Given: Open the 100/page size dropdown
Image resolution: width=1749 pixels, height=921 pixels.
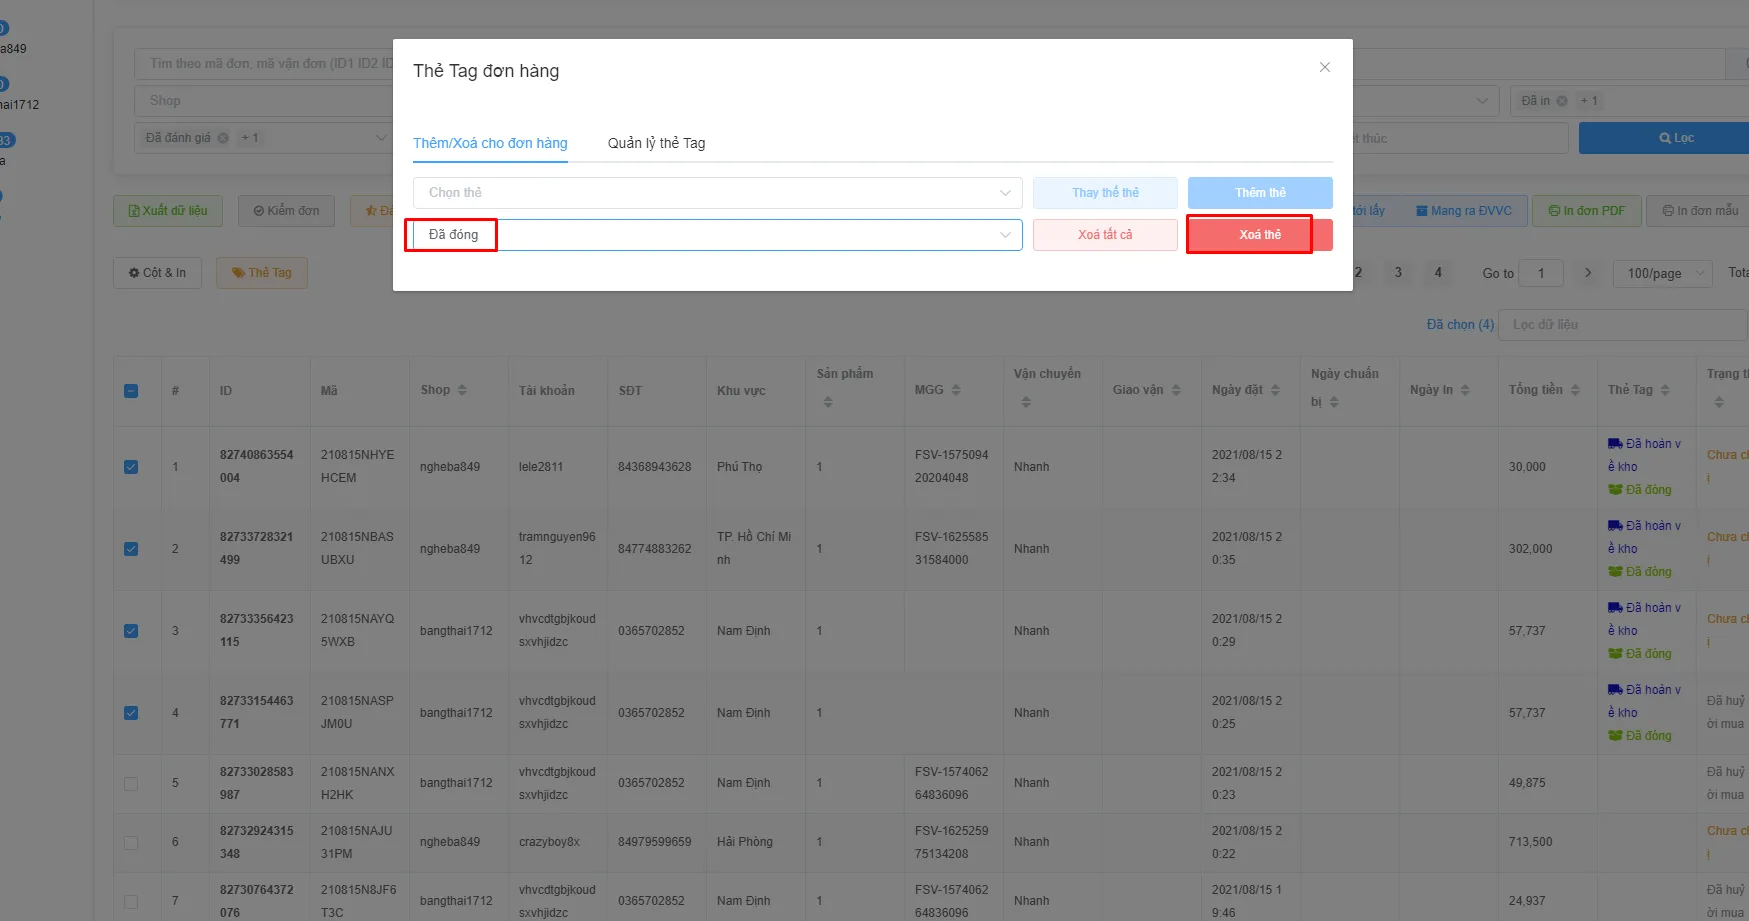Looking at the screenshot, I should 1664,273.
